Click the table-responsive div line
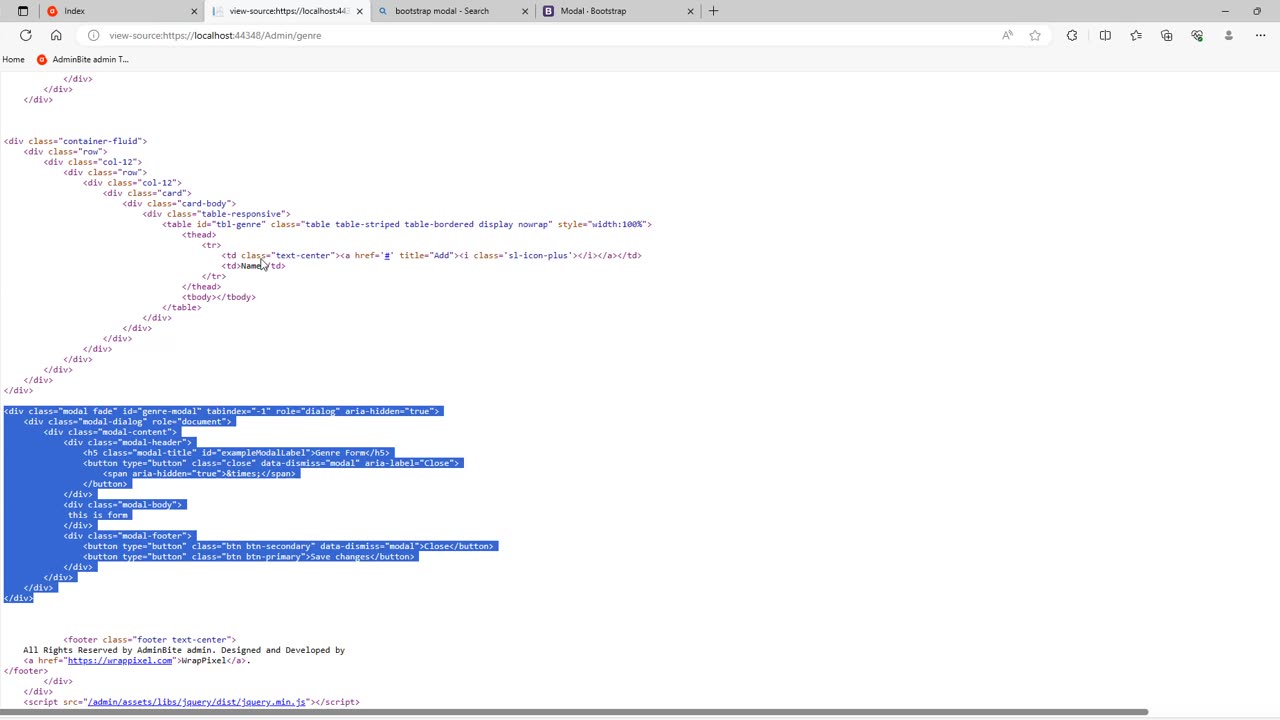This screenshot has height=720, width=1280. [216, 214]
